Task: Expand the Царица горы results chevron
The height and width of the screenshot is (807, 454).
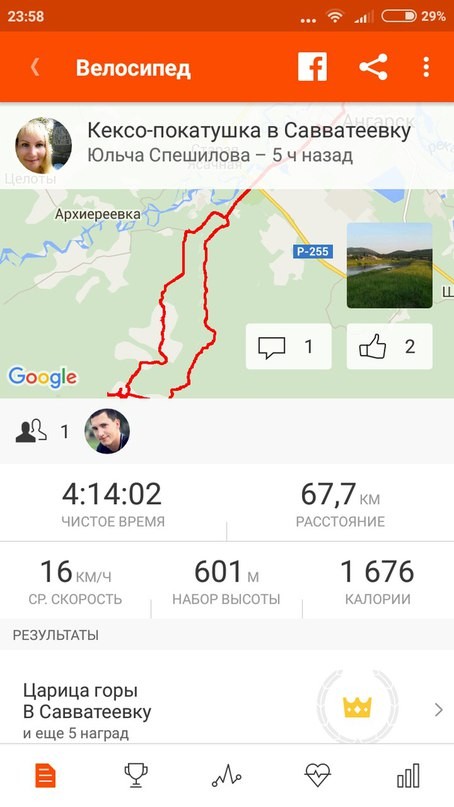Action: 439,710
